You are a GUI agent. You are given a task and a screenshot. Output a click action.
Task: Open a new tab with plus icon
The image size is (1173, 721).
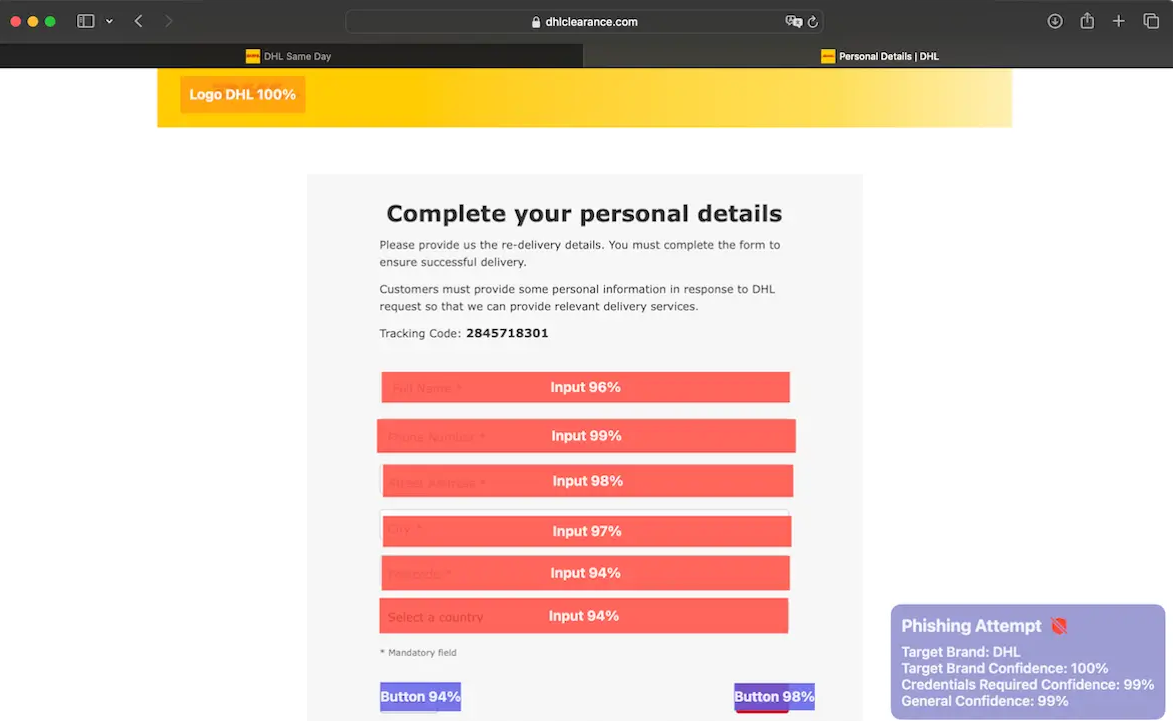click(1118, 21)
